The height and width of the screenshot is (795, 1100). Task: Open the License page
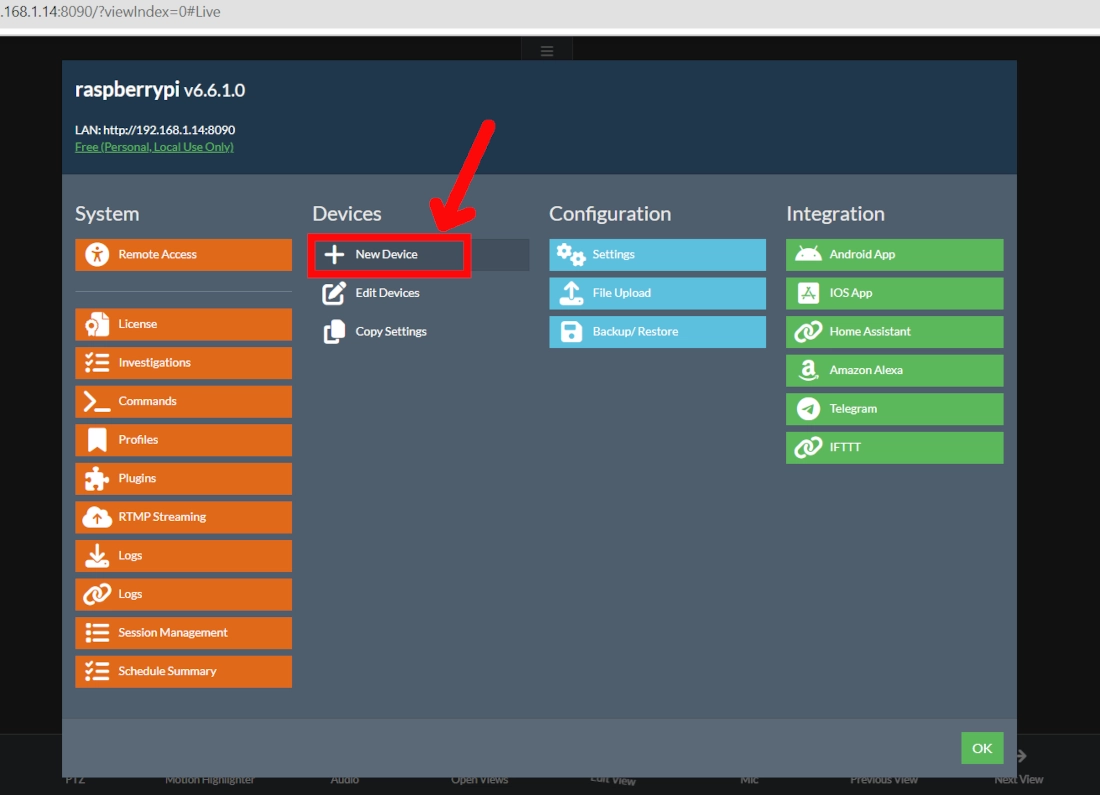(183, 324)
